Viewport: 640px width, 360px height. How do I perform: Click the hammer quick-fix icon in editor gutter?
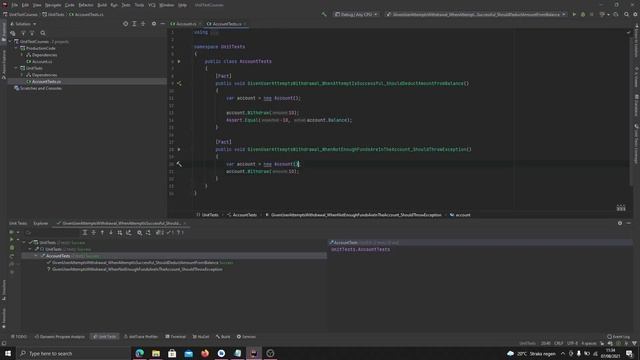[179, 164]
